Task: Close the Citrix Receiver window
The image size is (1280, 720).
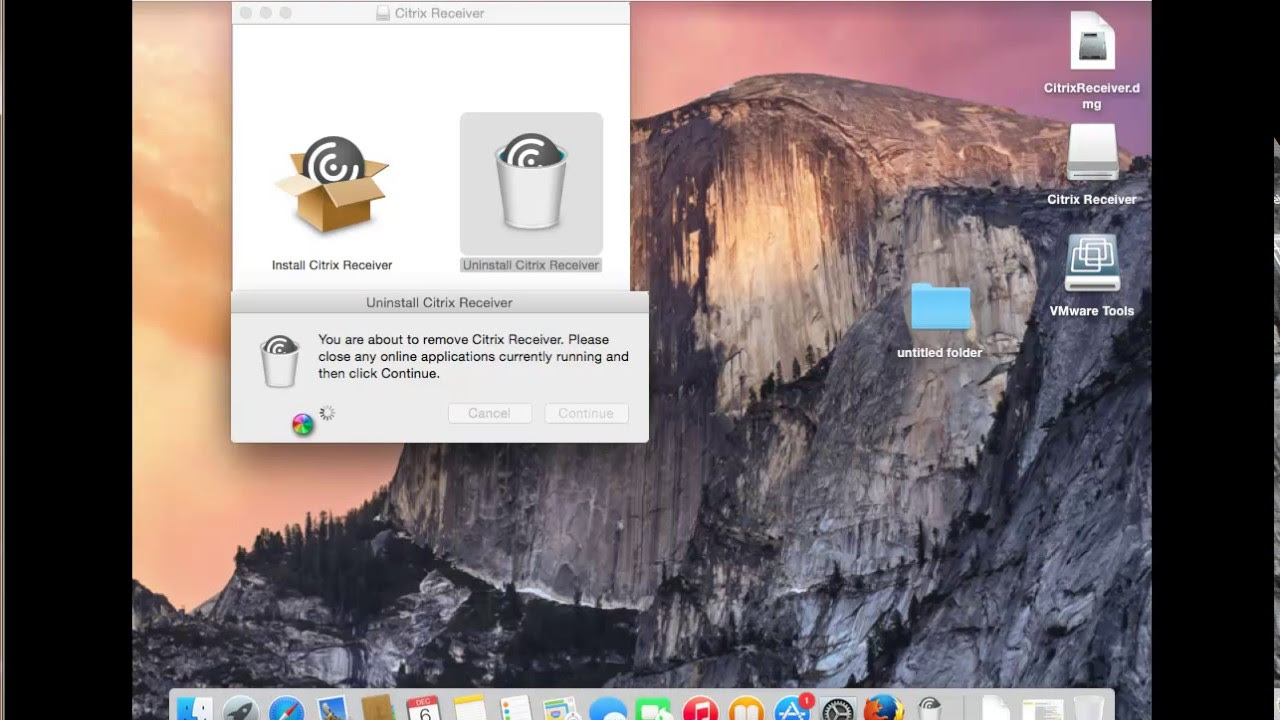Action: click(246, 13)
